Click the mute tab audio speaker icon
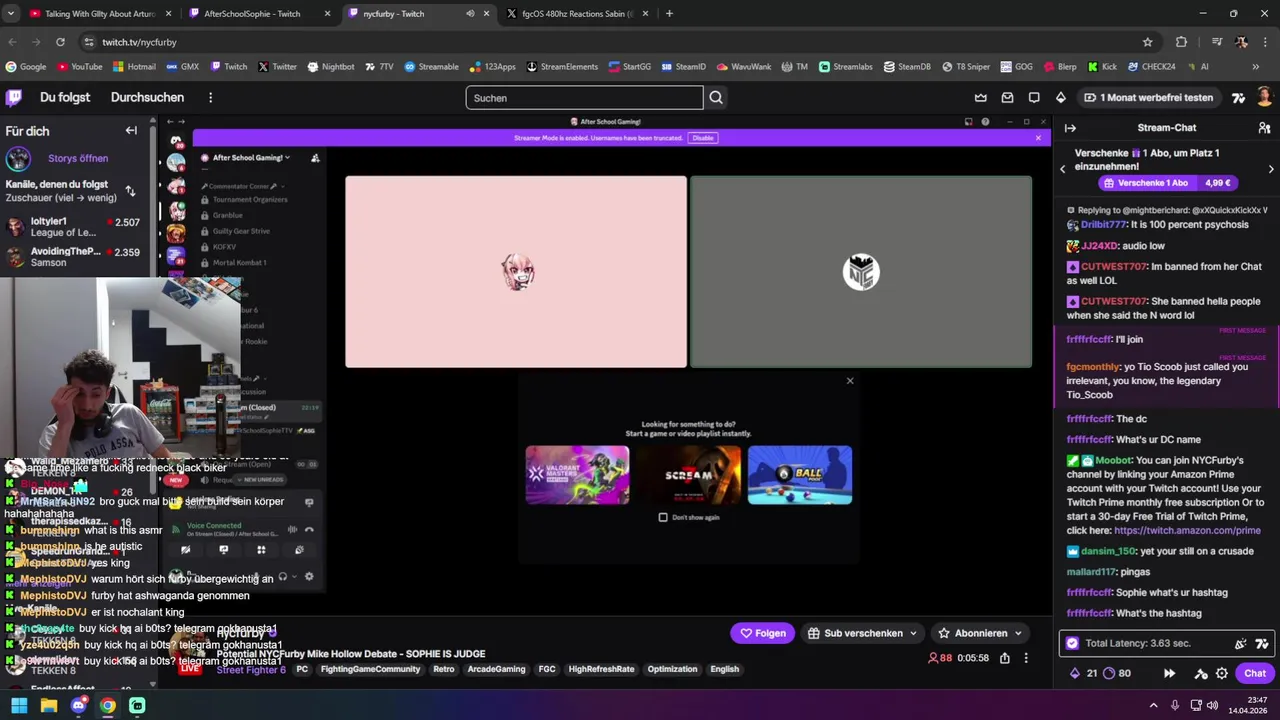The image size is (1280, 720). 470,14
